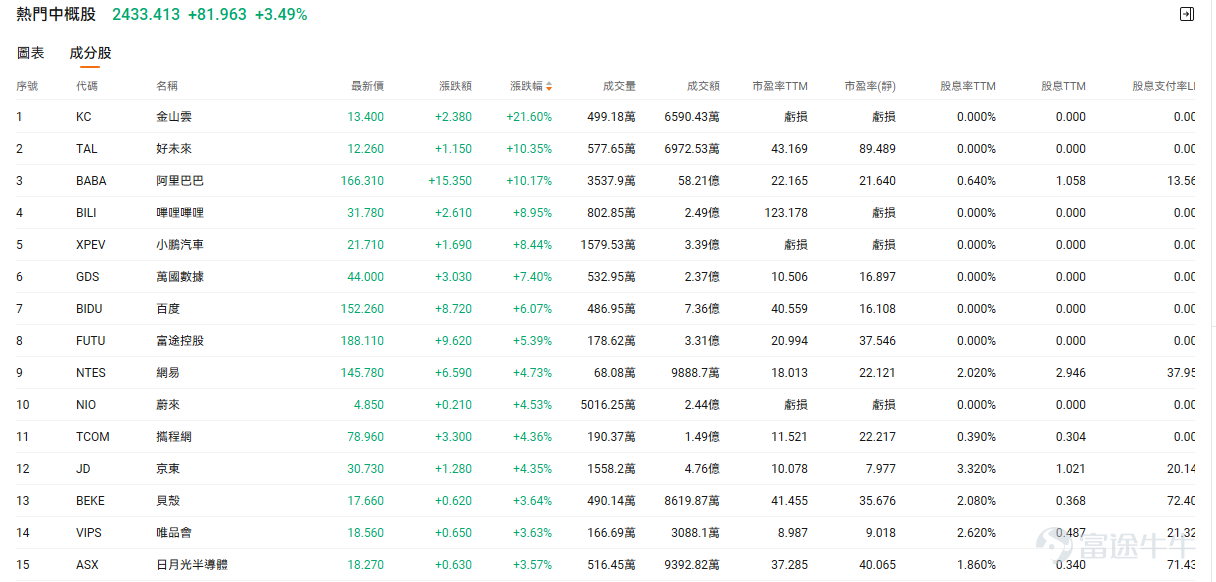The height and width of the screenshot is (582, 1216).
Task: Switch to the 圖表 tab
Action: point(30,53)
